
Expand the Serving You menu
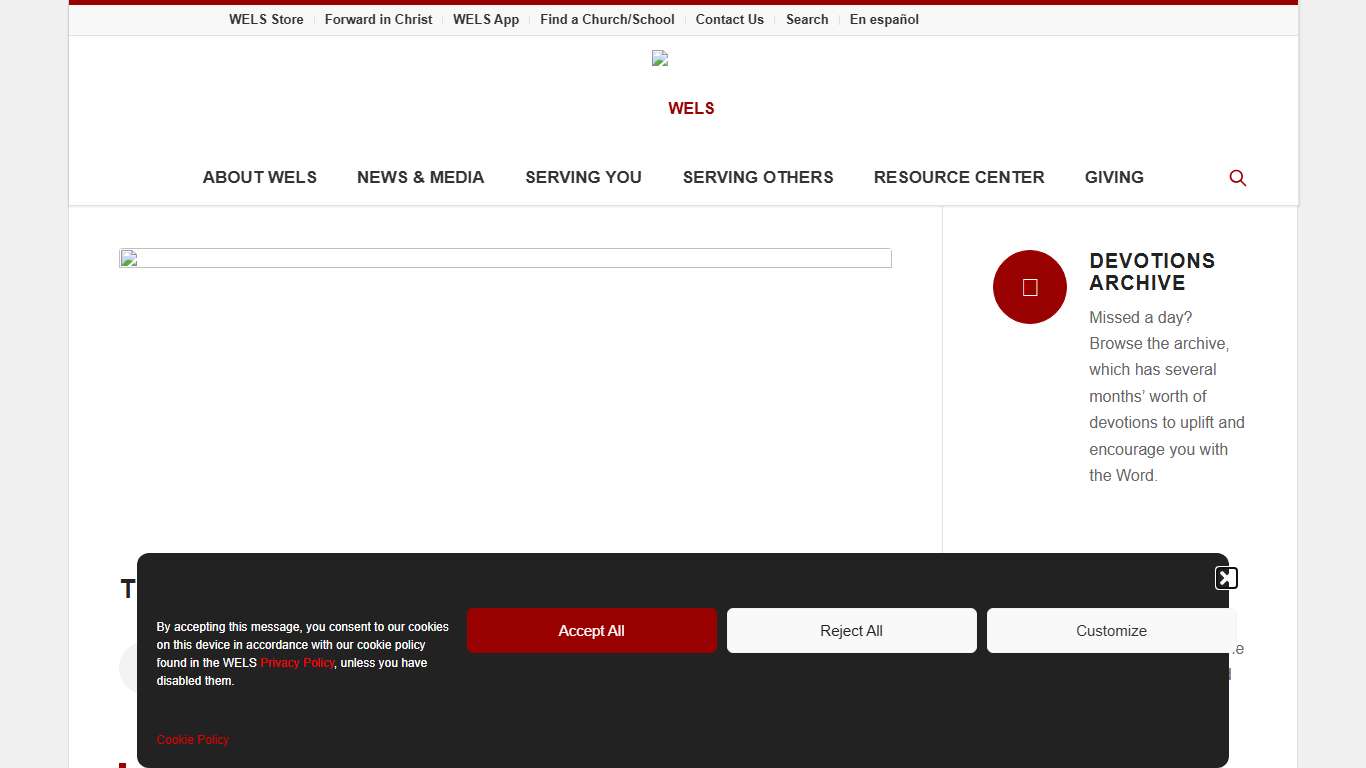[x=583, y=177]
